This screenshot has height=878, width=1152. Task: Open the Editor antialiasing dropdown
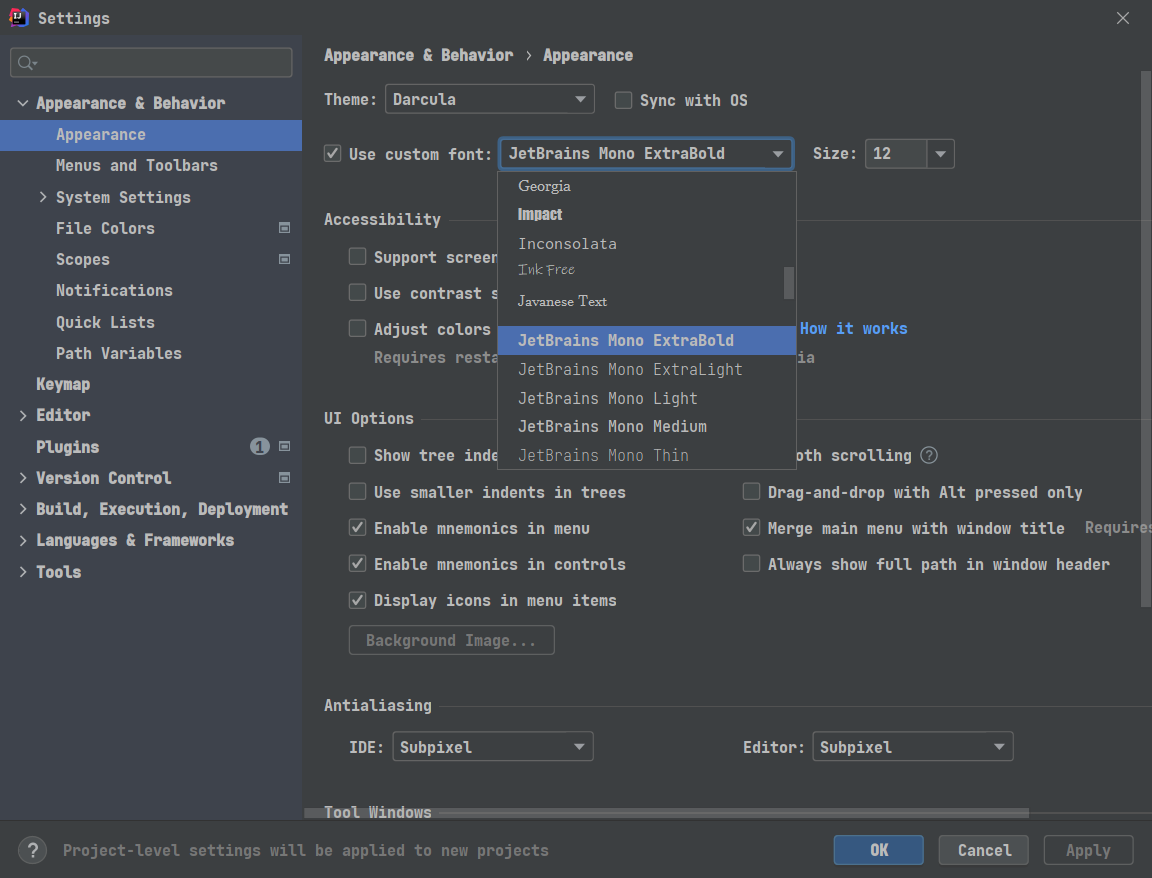point(912,746)
